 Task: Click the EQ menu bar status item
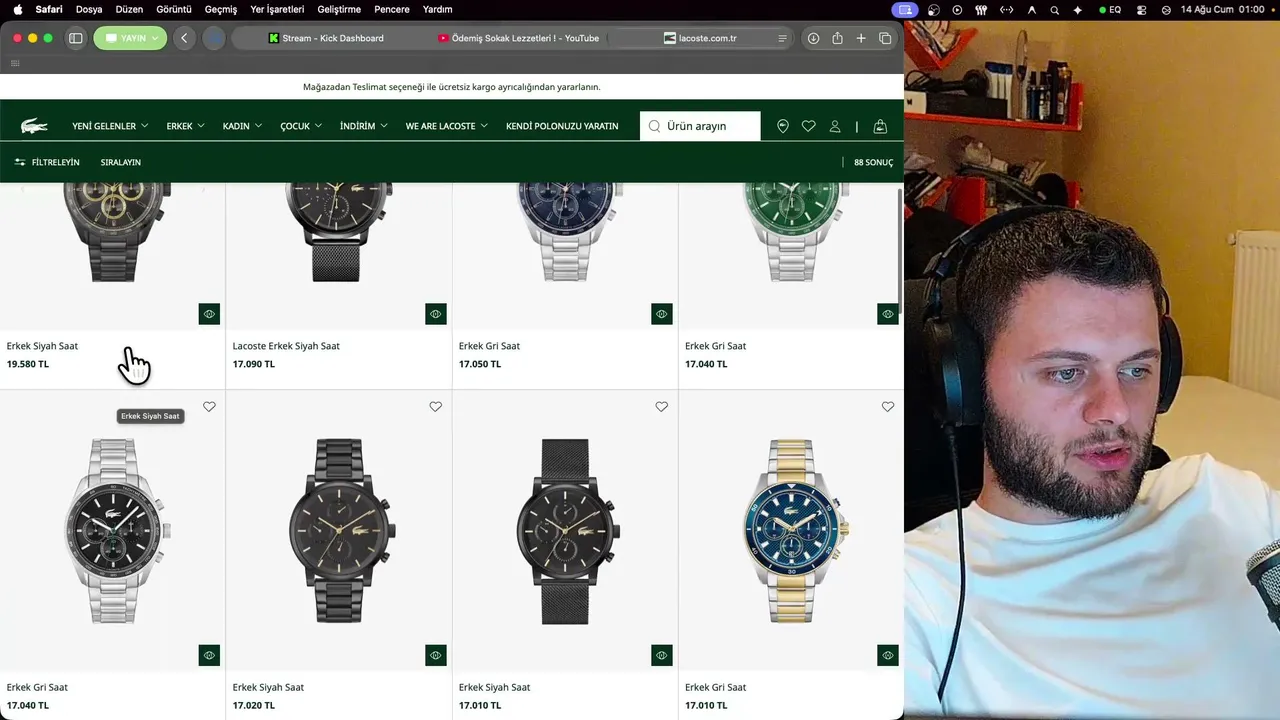click(x=1110, y=9)
